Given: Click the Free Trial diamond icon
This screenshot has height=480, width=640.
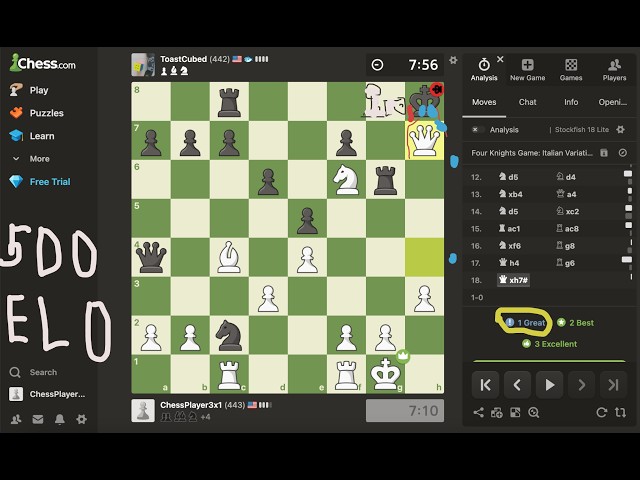Looking at the screenshot, I should click(16, 182).
